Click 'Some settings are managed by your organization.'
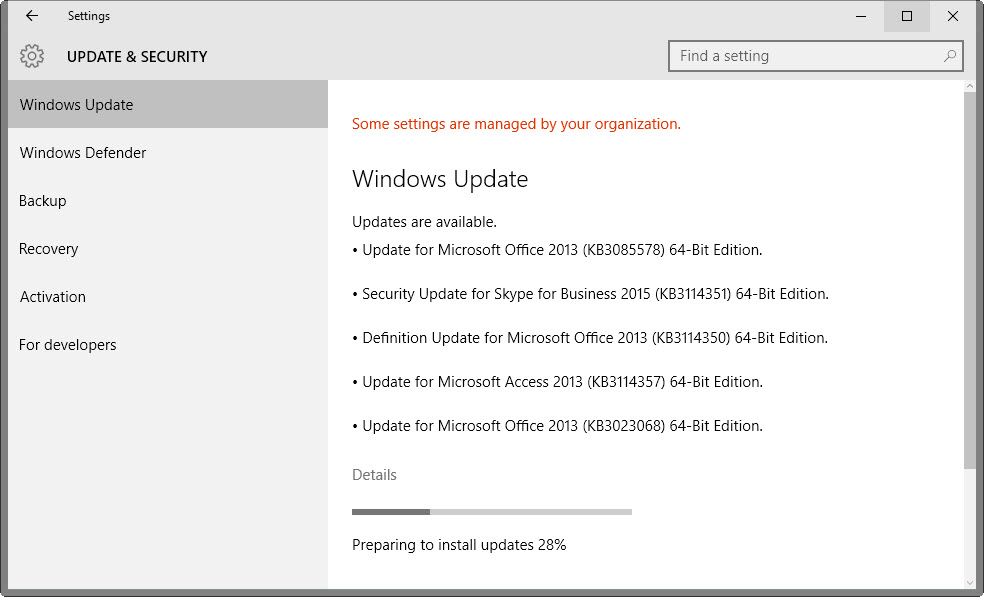Image resolution: width=984 pixels, height=597 pixels. [516, 124]
